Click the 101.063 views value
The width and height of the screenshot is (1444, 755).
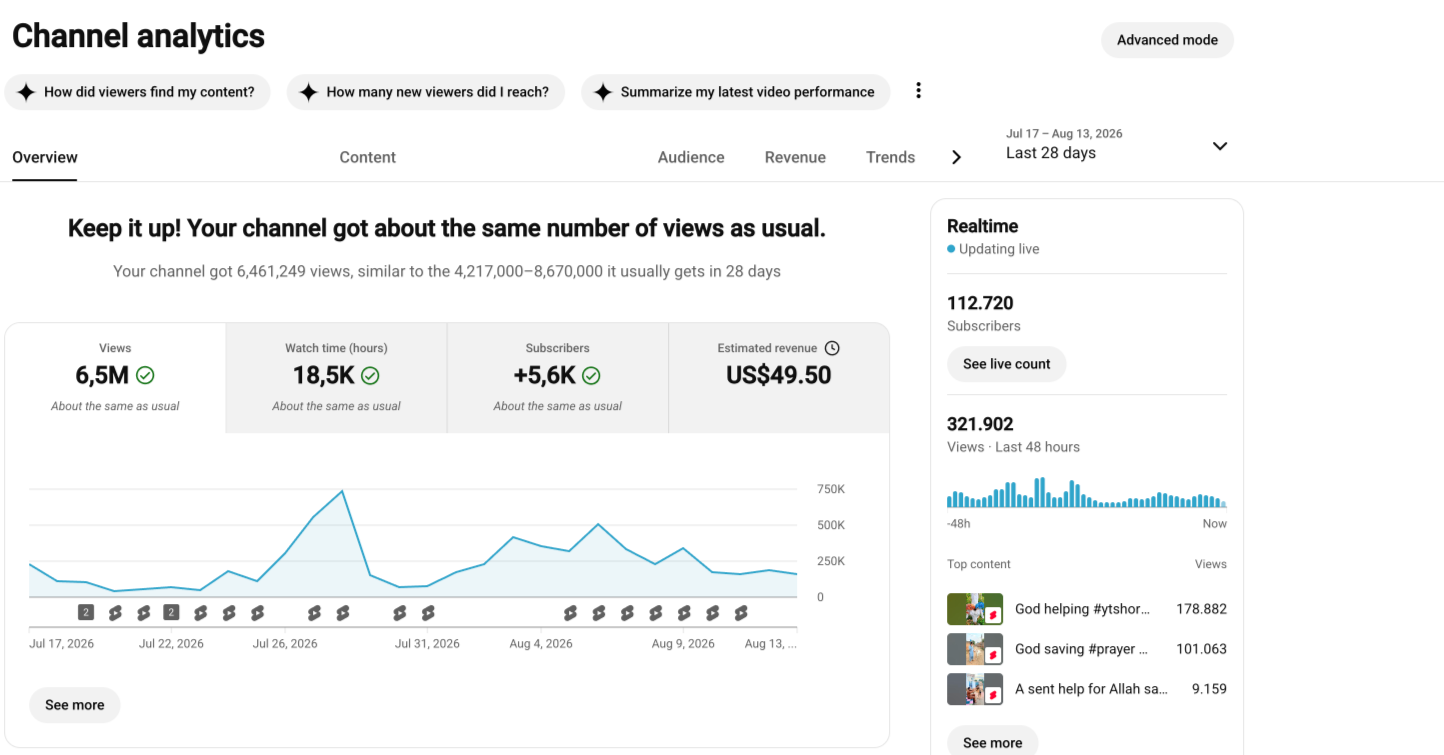coord(1201,649)
